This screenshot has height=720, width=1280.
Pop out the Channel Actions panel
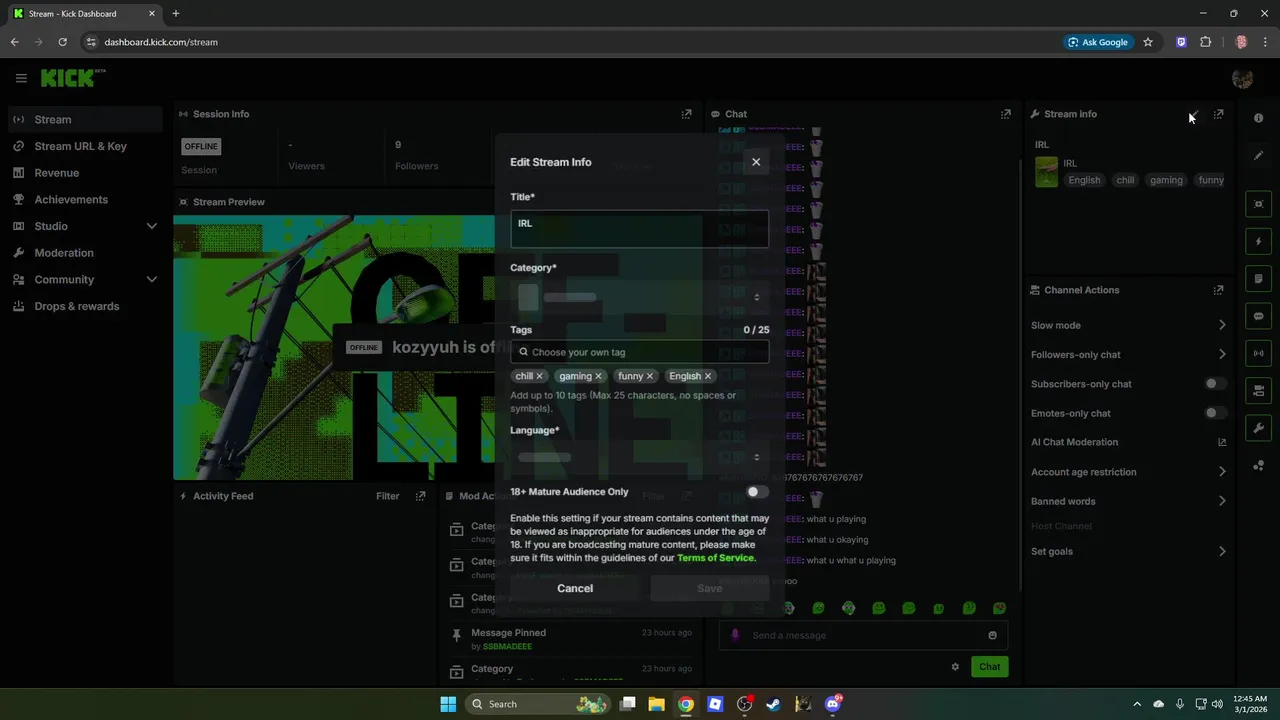pos(1218,290)
